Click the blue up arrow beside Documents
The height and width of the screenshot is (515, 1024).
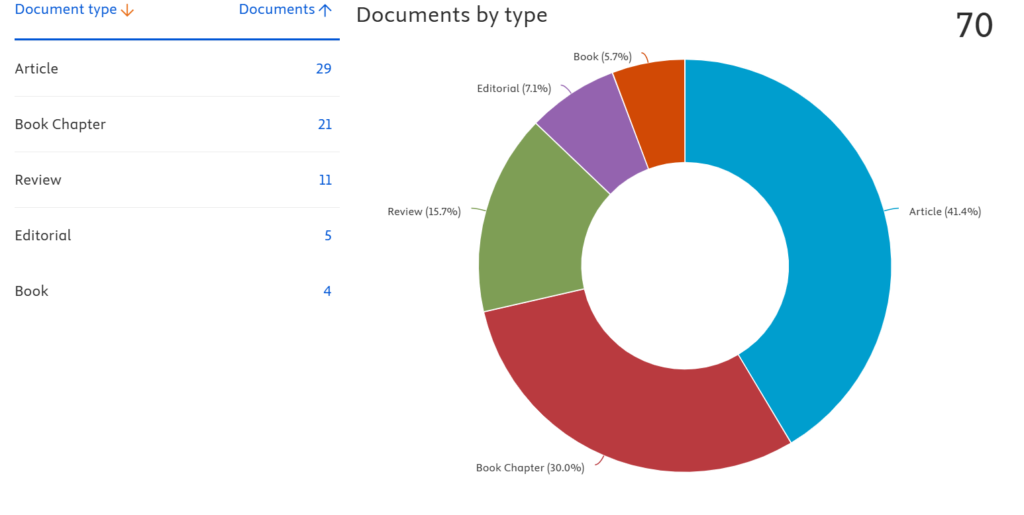pyautogui.click(x=325, y=10)
